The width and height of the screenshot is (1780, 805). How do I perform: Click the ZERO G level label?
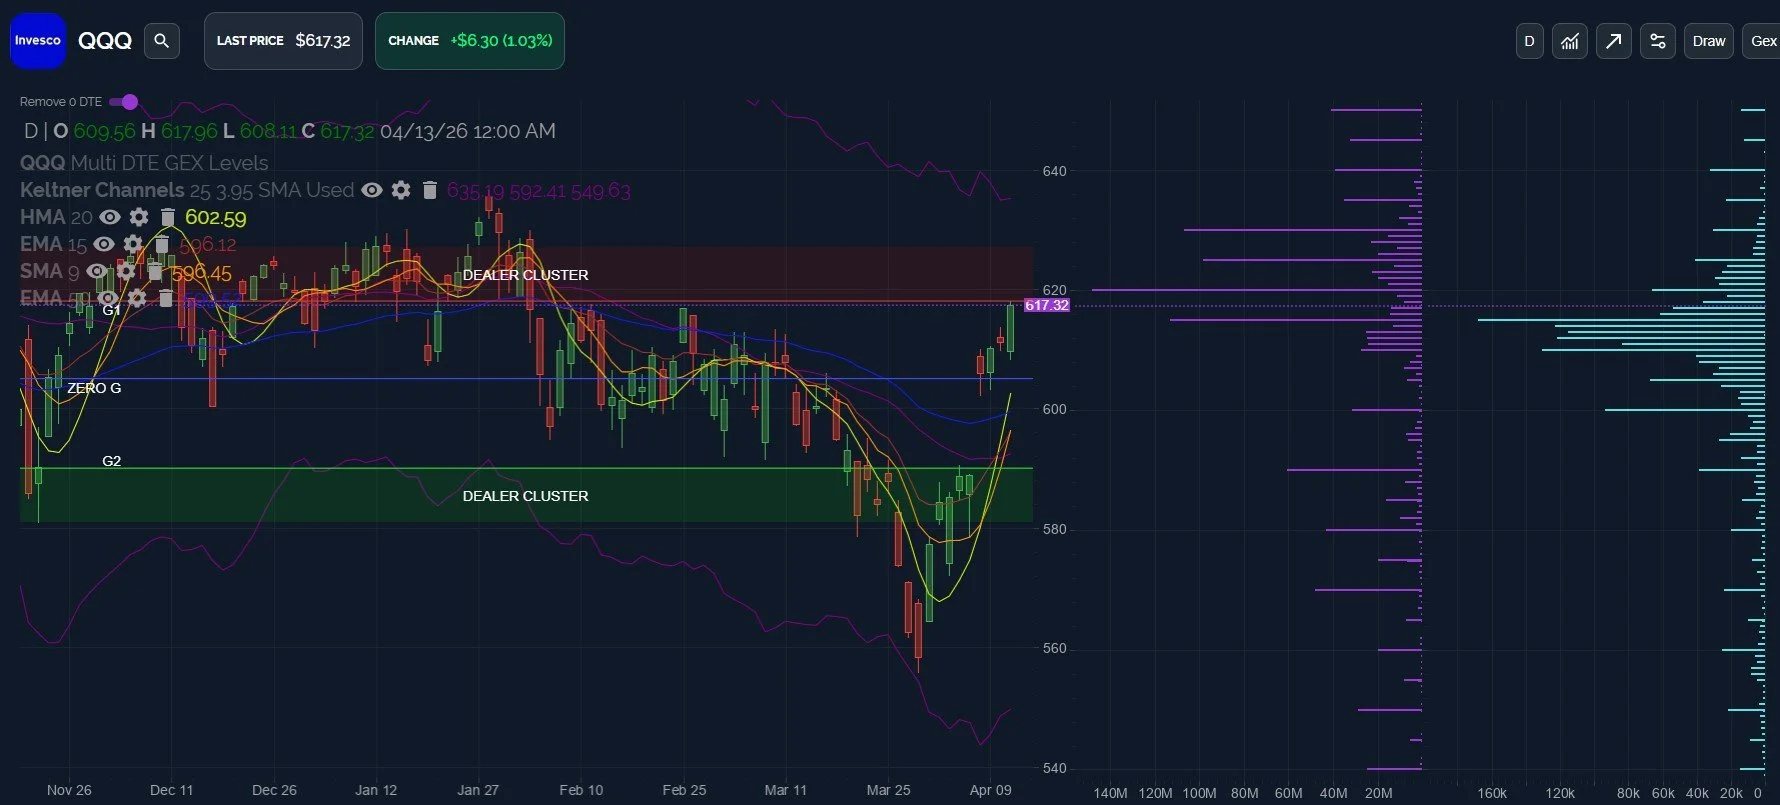pos(94,388)
